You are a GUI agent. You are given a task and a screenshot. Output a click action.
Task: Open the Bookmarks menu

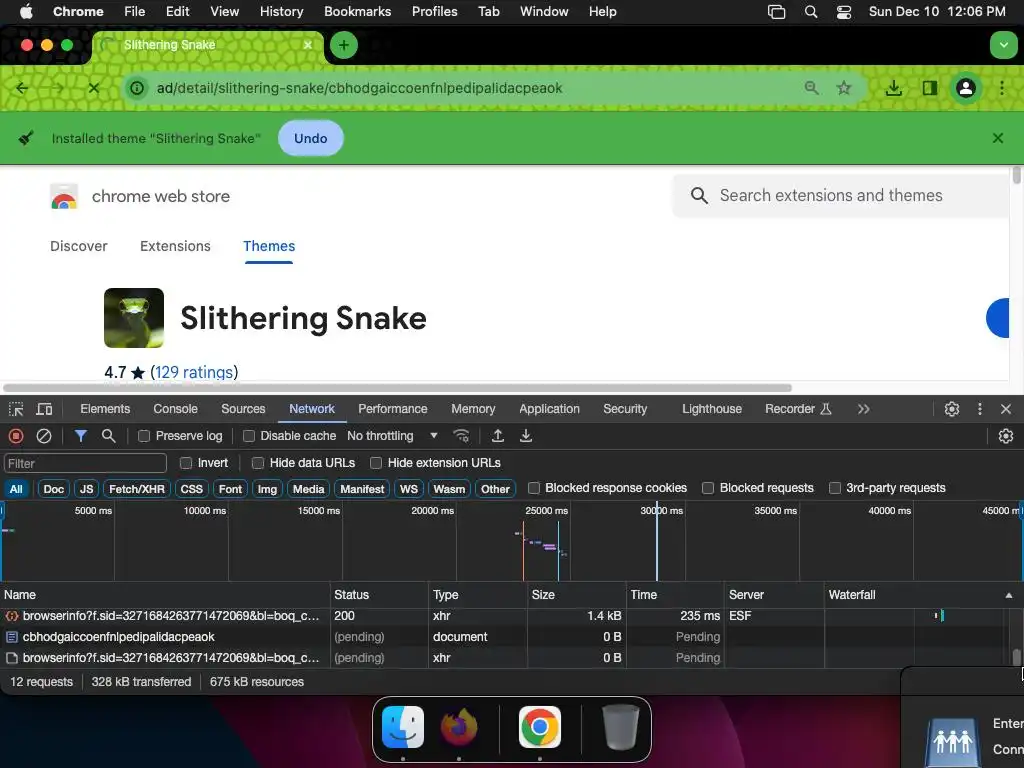point(357,12)
